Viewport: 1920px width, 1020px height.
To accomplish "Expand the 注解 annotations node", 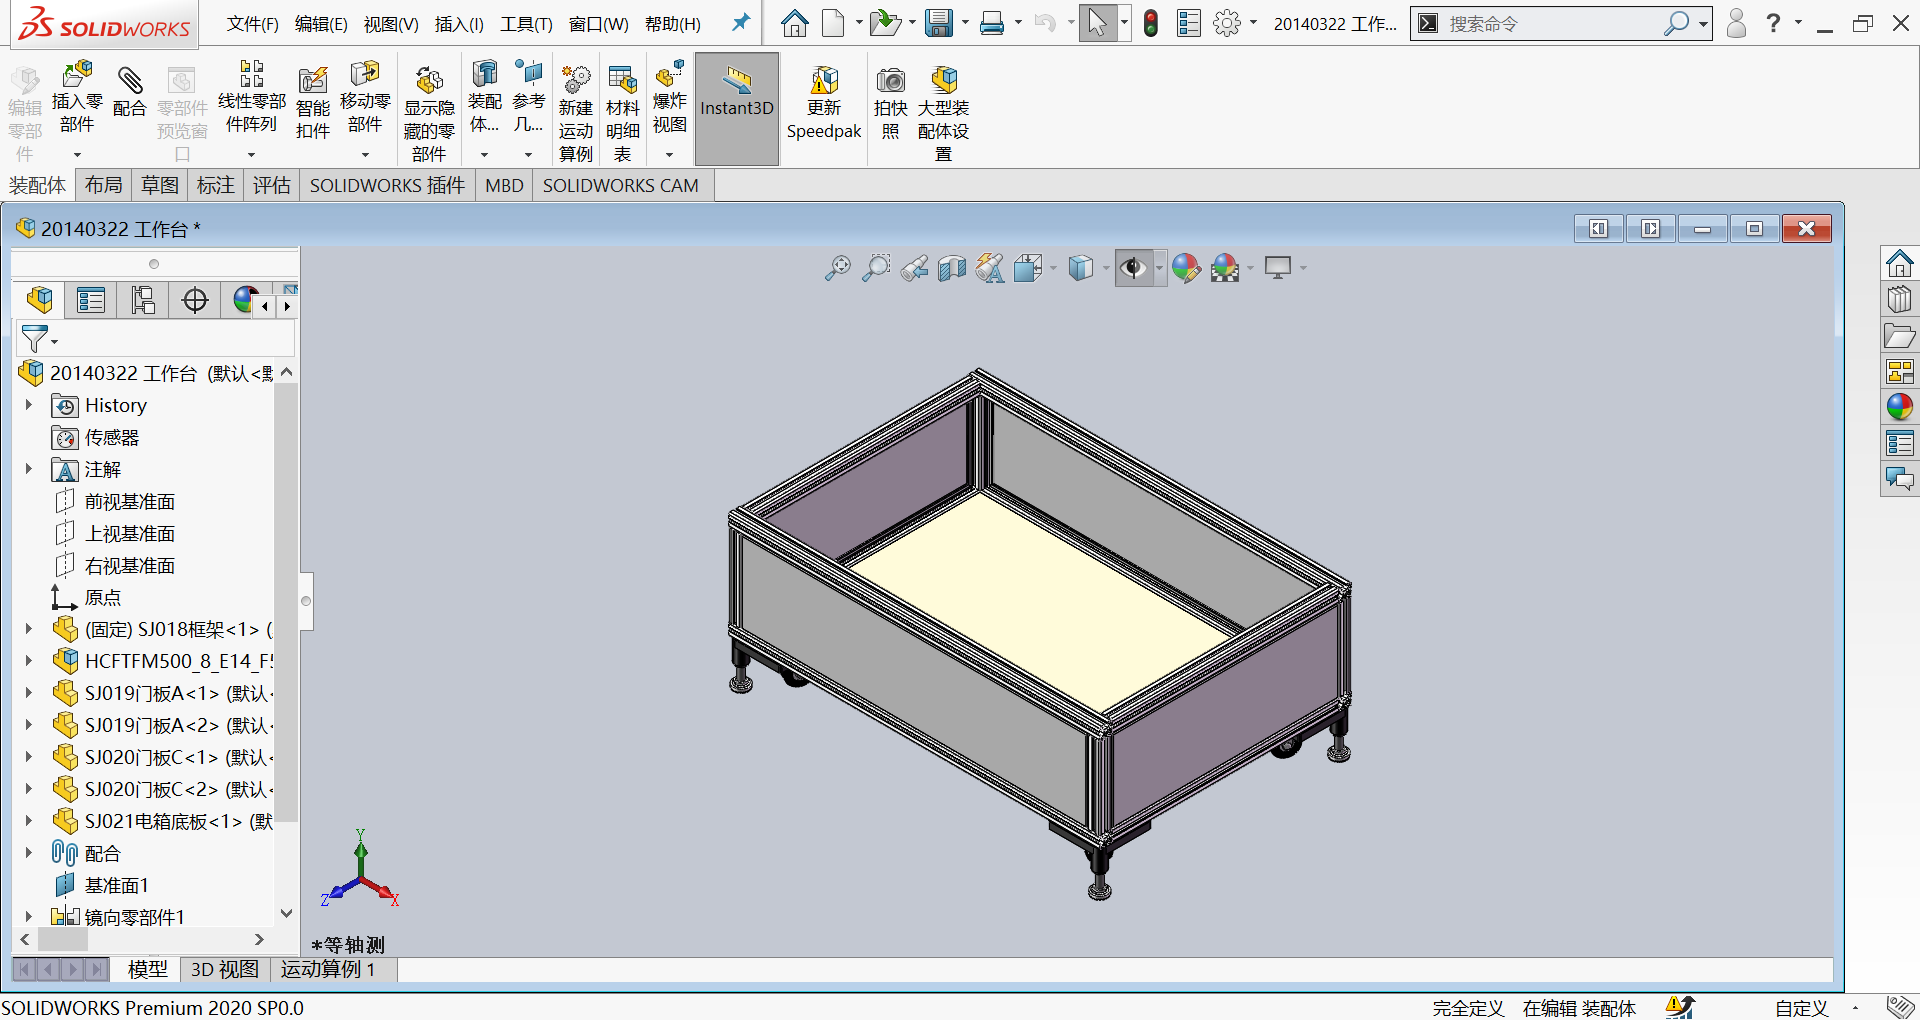I will 29,469.
